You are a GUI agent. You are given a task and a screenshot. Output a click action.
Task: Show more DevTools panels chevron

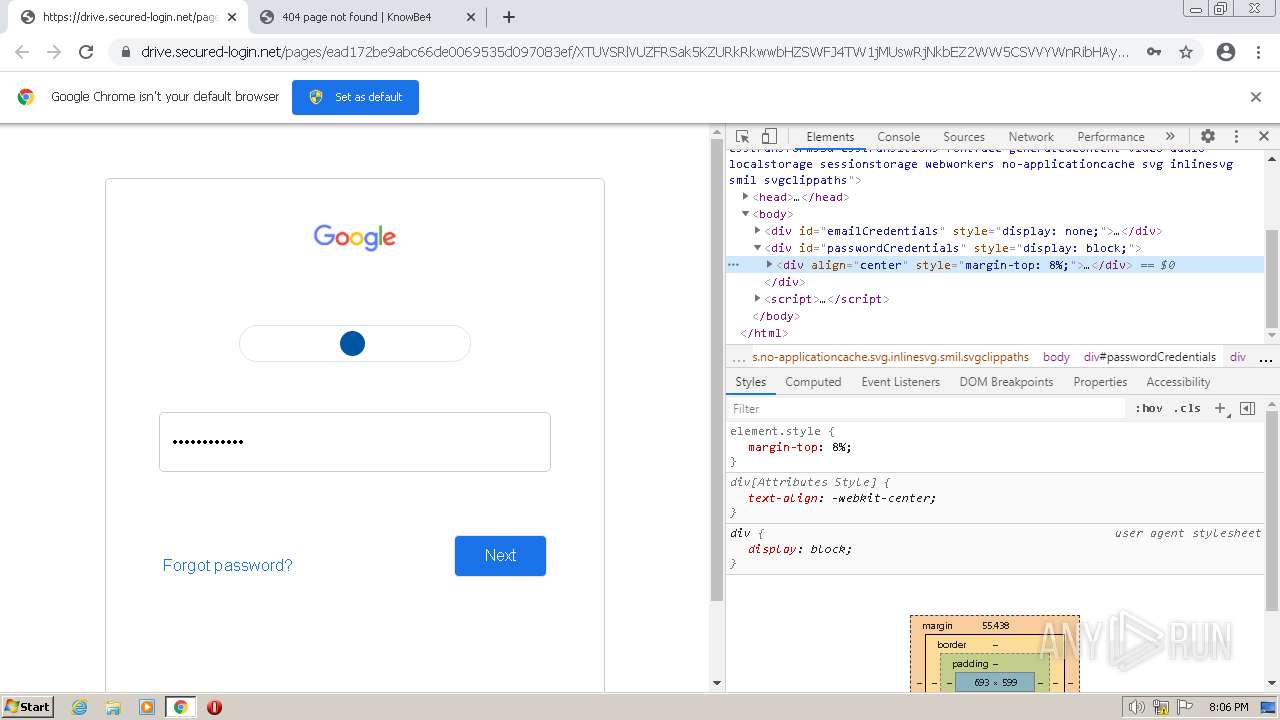coord(1170,136)
